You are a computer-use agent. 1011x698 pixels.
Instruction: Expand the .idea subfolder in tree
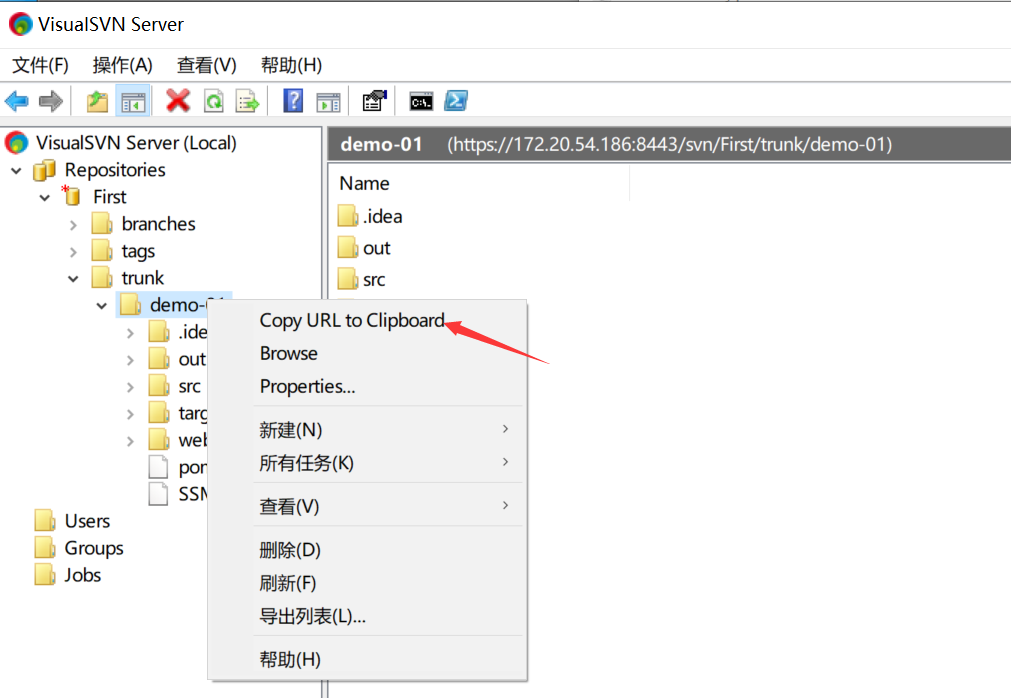coord(130,333)
